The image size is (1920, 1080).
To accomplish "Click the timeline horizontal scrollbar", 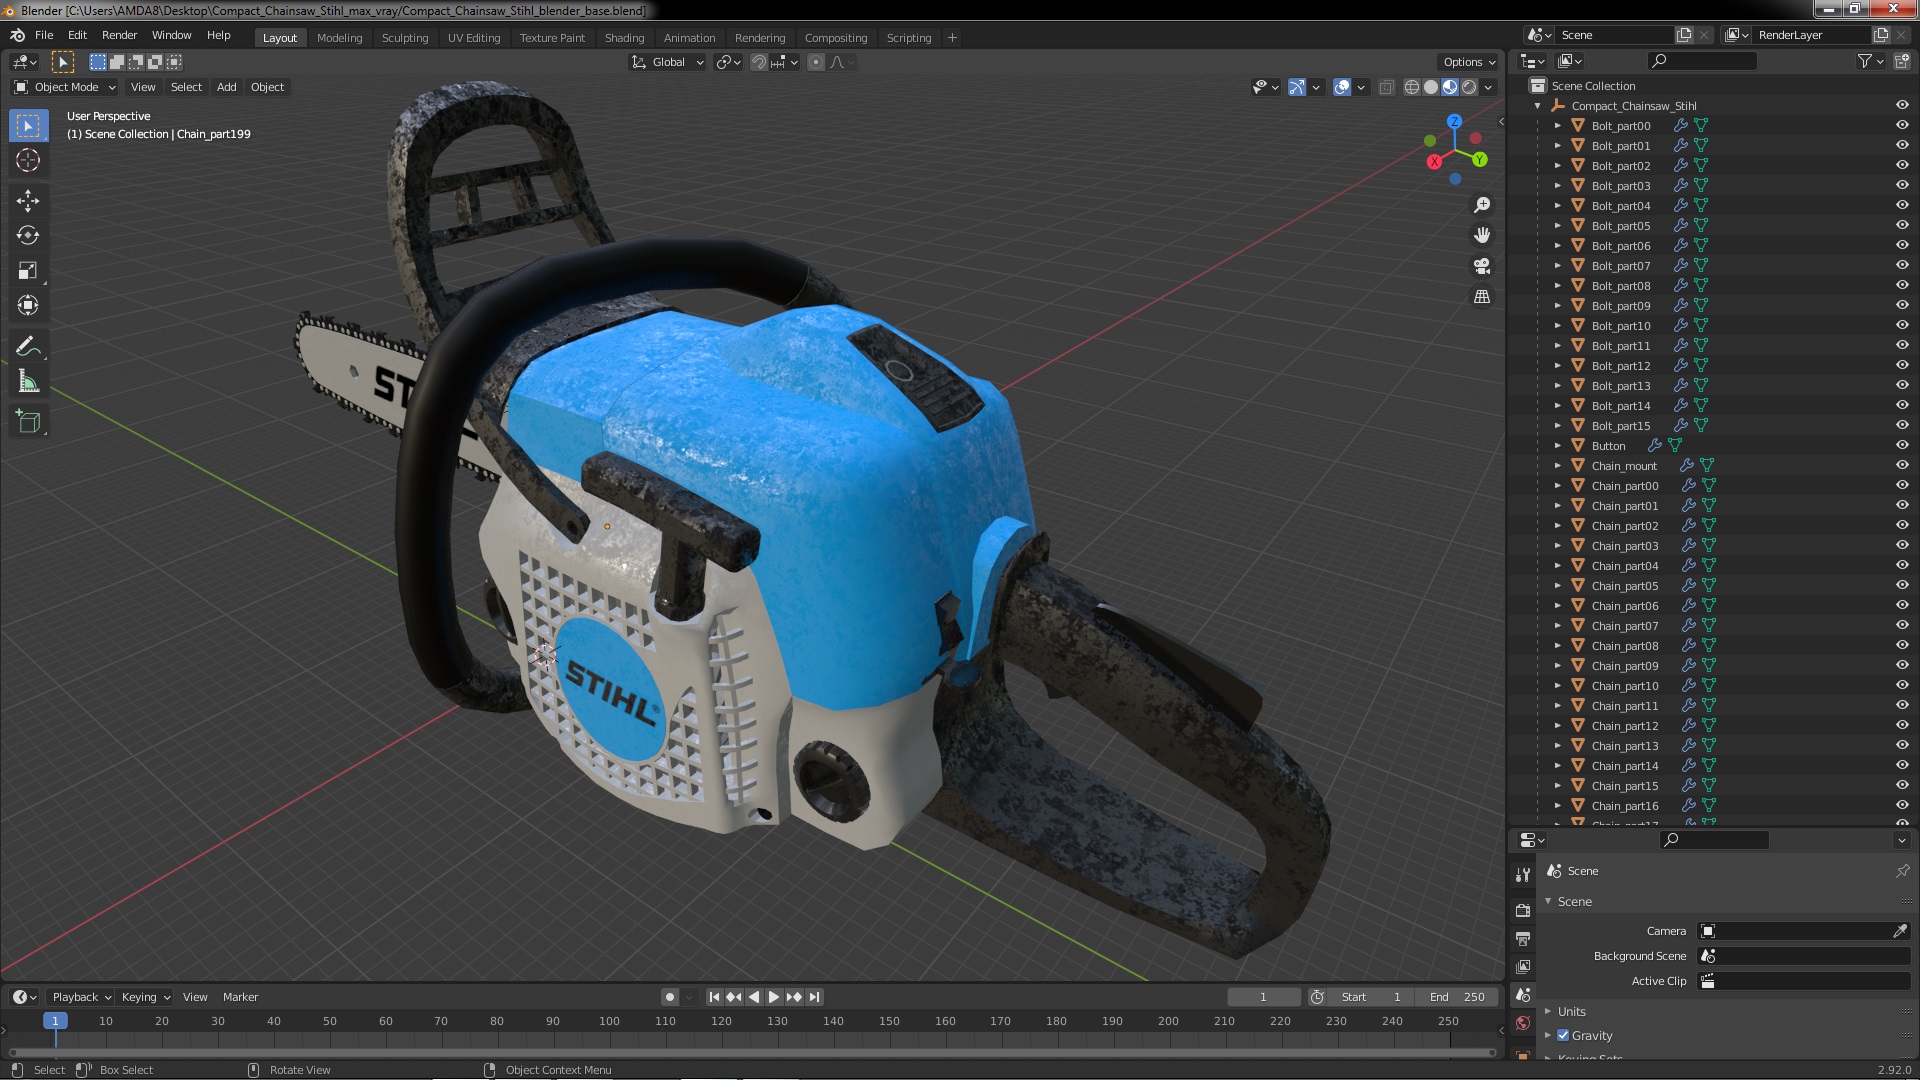I will click(x=752, y=1052).
